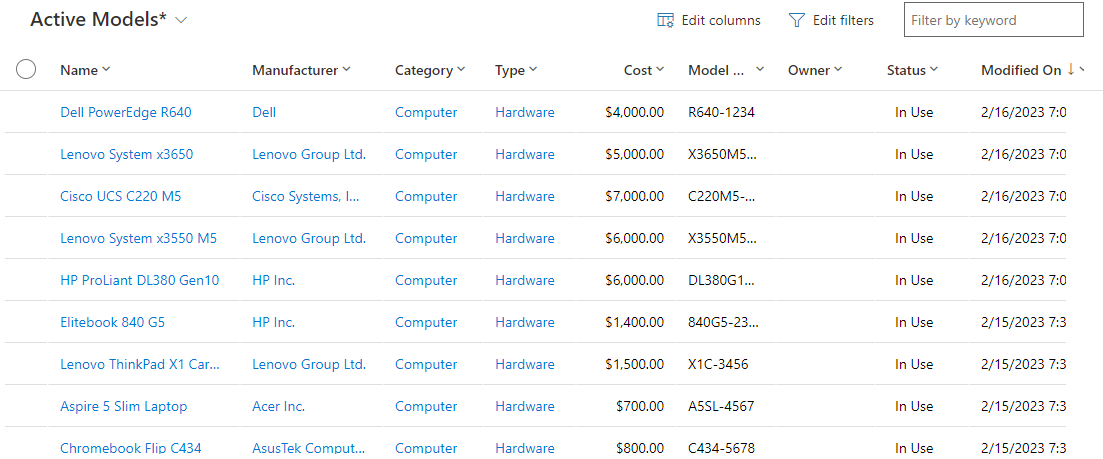This screenshot has width=1103, height=459.
Task: Click the Cisco Systems manufacturer link
Action: click(x=306, y=196)
